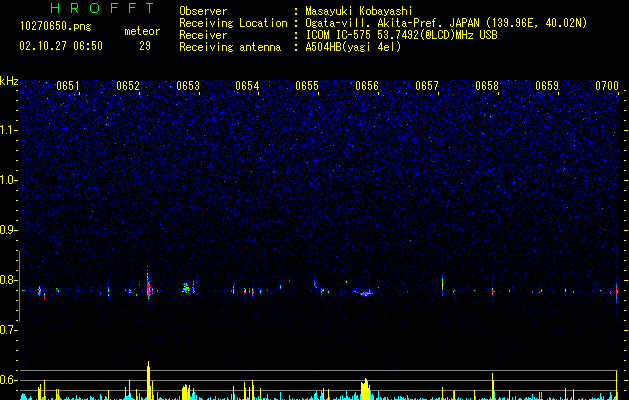The image size is (629, 400).
Task: Click the 0.7 kHz axis label
Action: pyautogui.click(x=9, y=330)
